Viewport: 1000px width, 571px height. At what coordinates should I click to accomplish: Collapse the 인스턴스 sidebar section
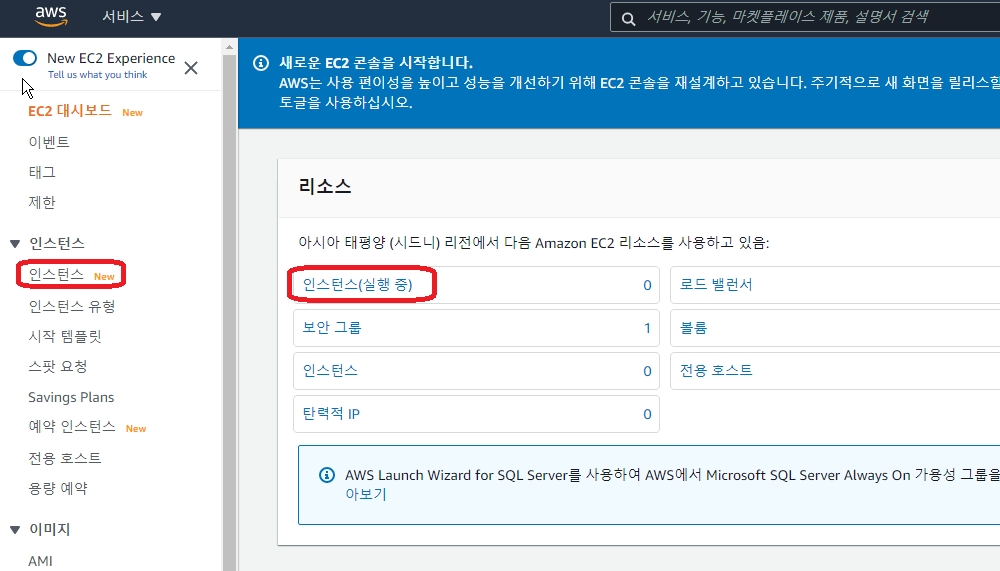point(15,243)
